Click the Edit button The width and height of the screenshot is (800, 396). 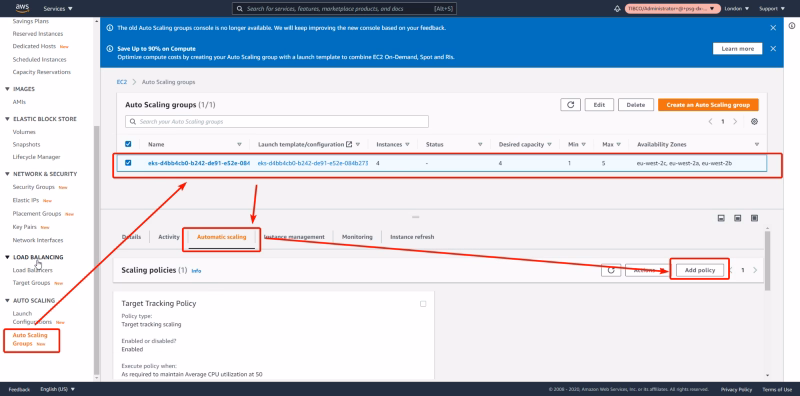coord(599,105)
